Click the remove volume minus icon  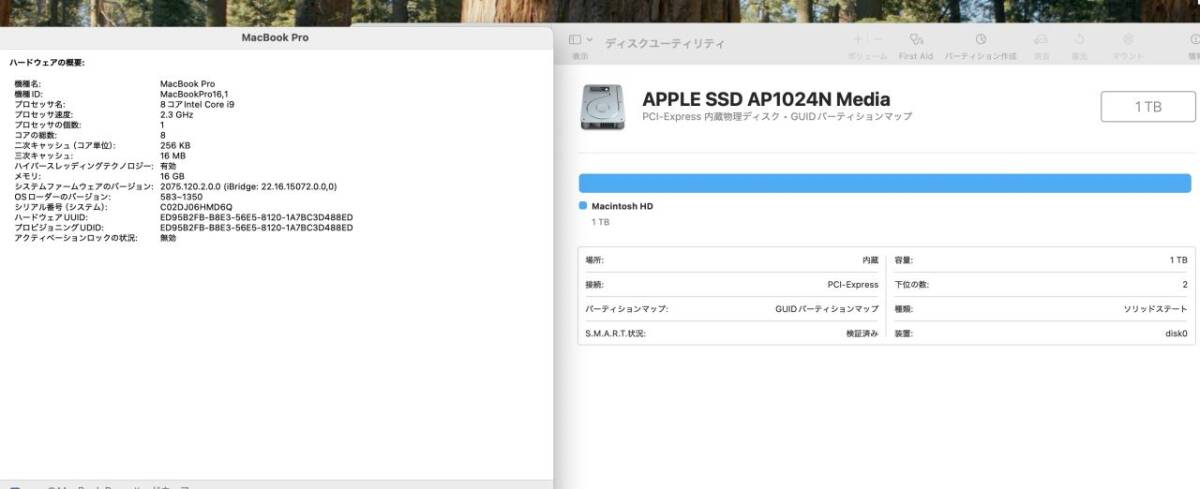point(877,40)
